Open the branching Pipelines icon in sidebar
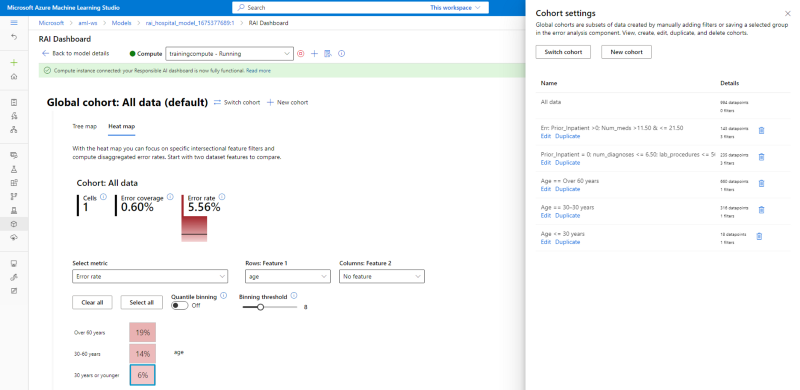Image resolution: width=800 pixels, height=390 pixels. (14, 196)
